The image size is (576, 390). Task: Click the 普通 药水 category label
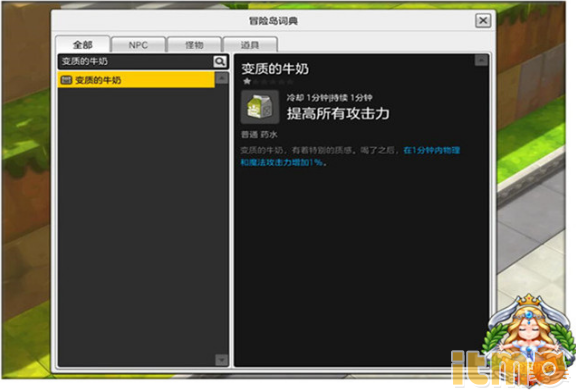click(259, 134)
